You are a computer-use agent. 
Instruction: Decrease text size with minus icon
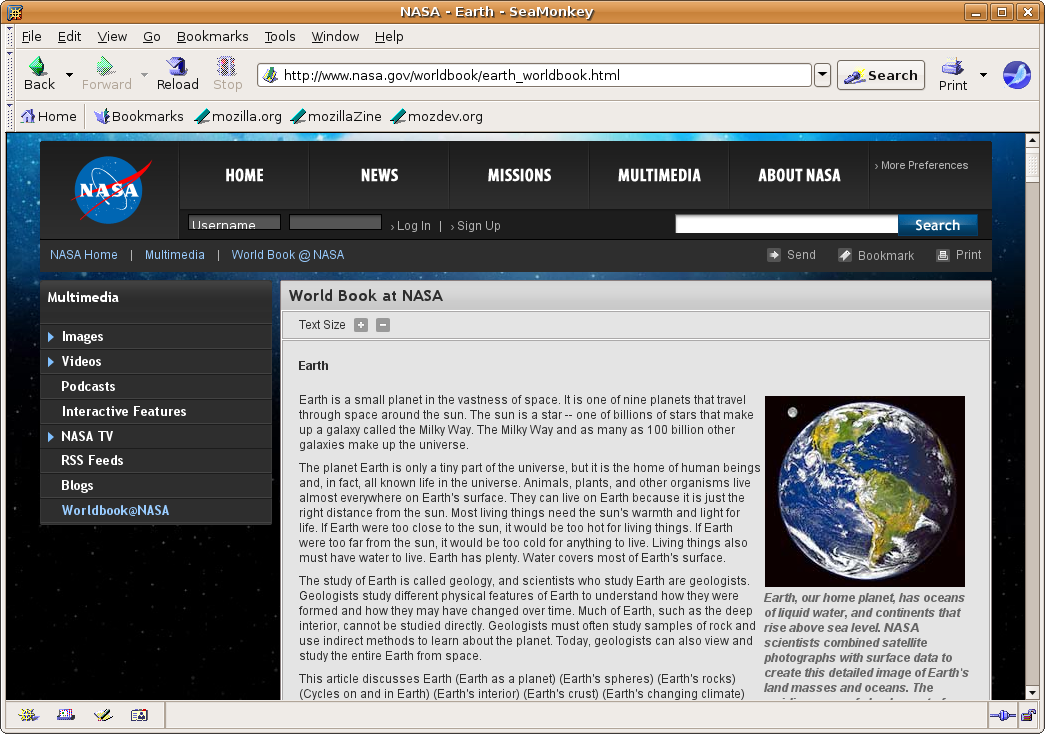pos(383,325)
